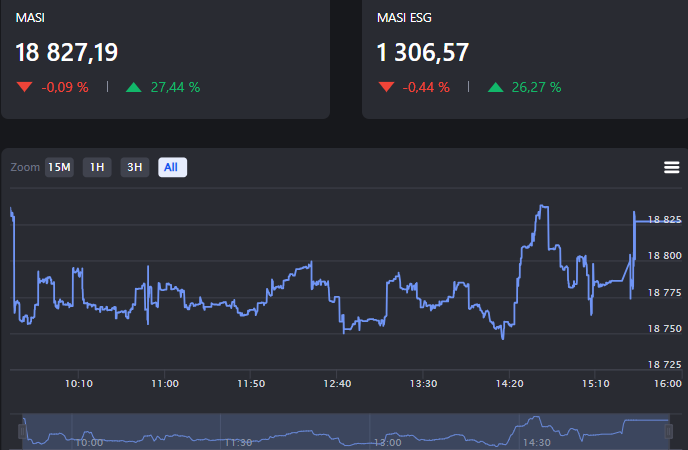Open the chart hamburger context menu
Viewport: 688px width, 450px height.
[671, 167]
